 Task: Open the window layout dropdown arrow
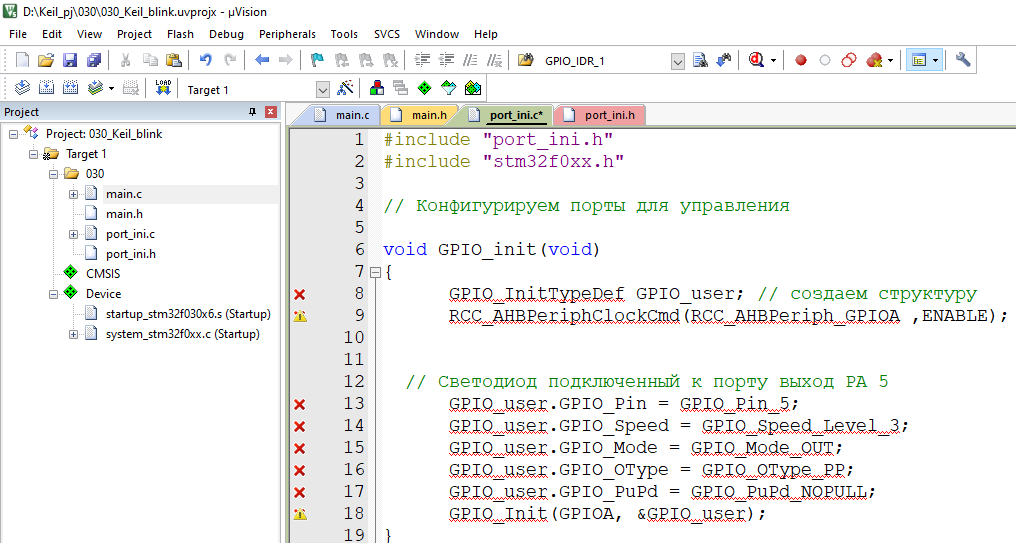point(935,61)
